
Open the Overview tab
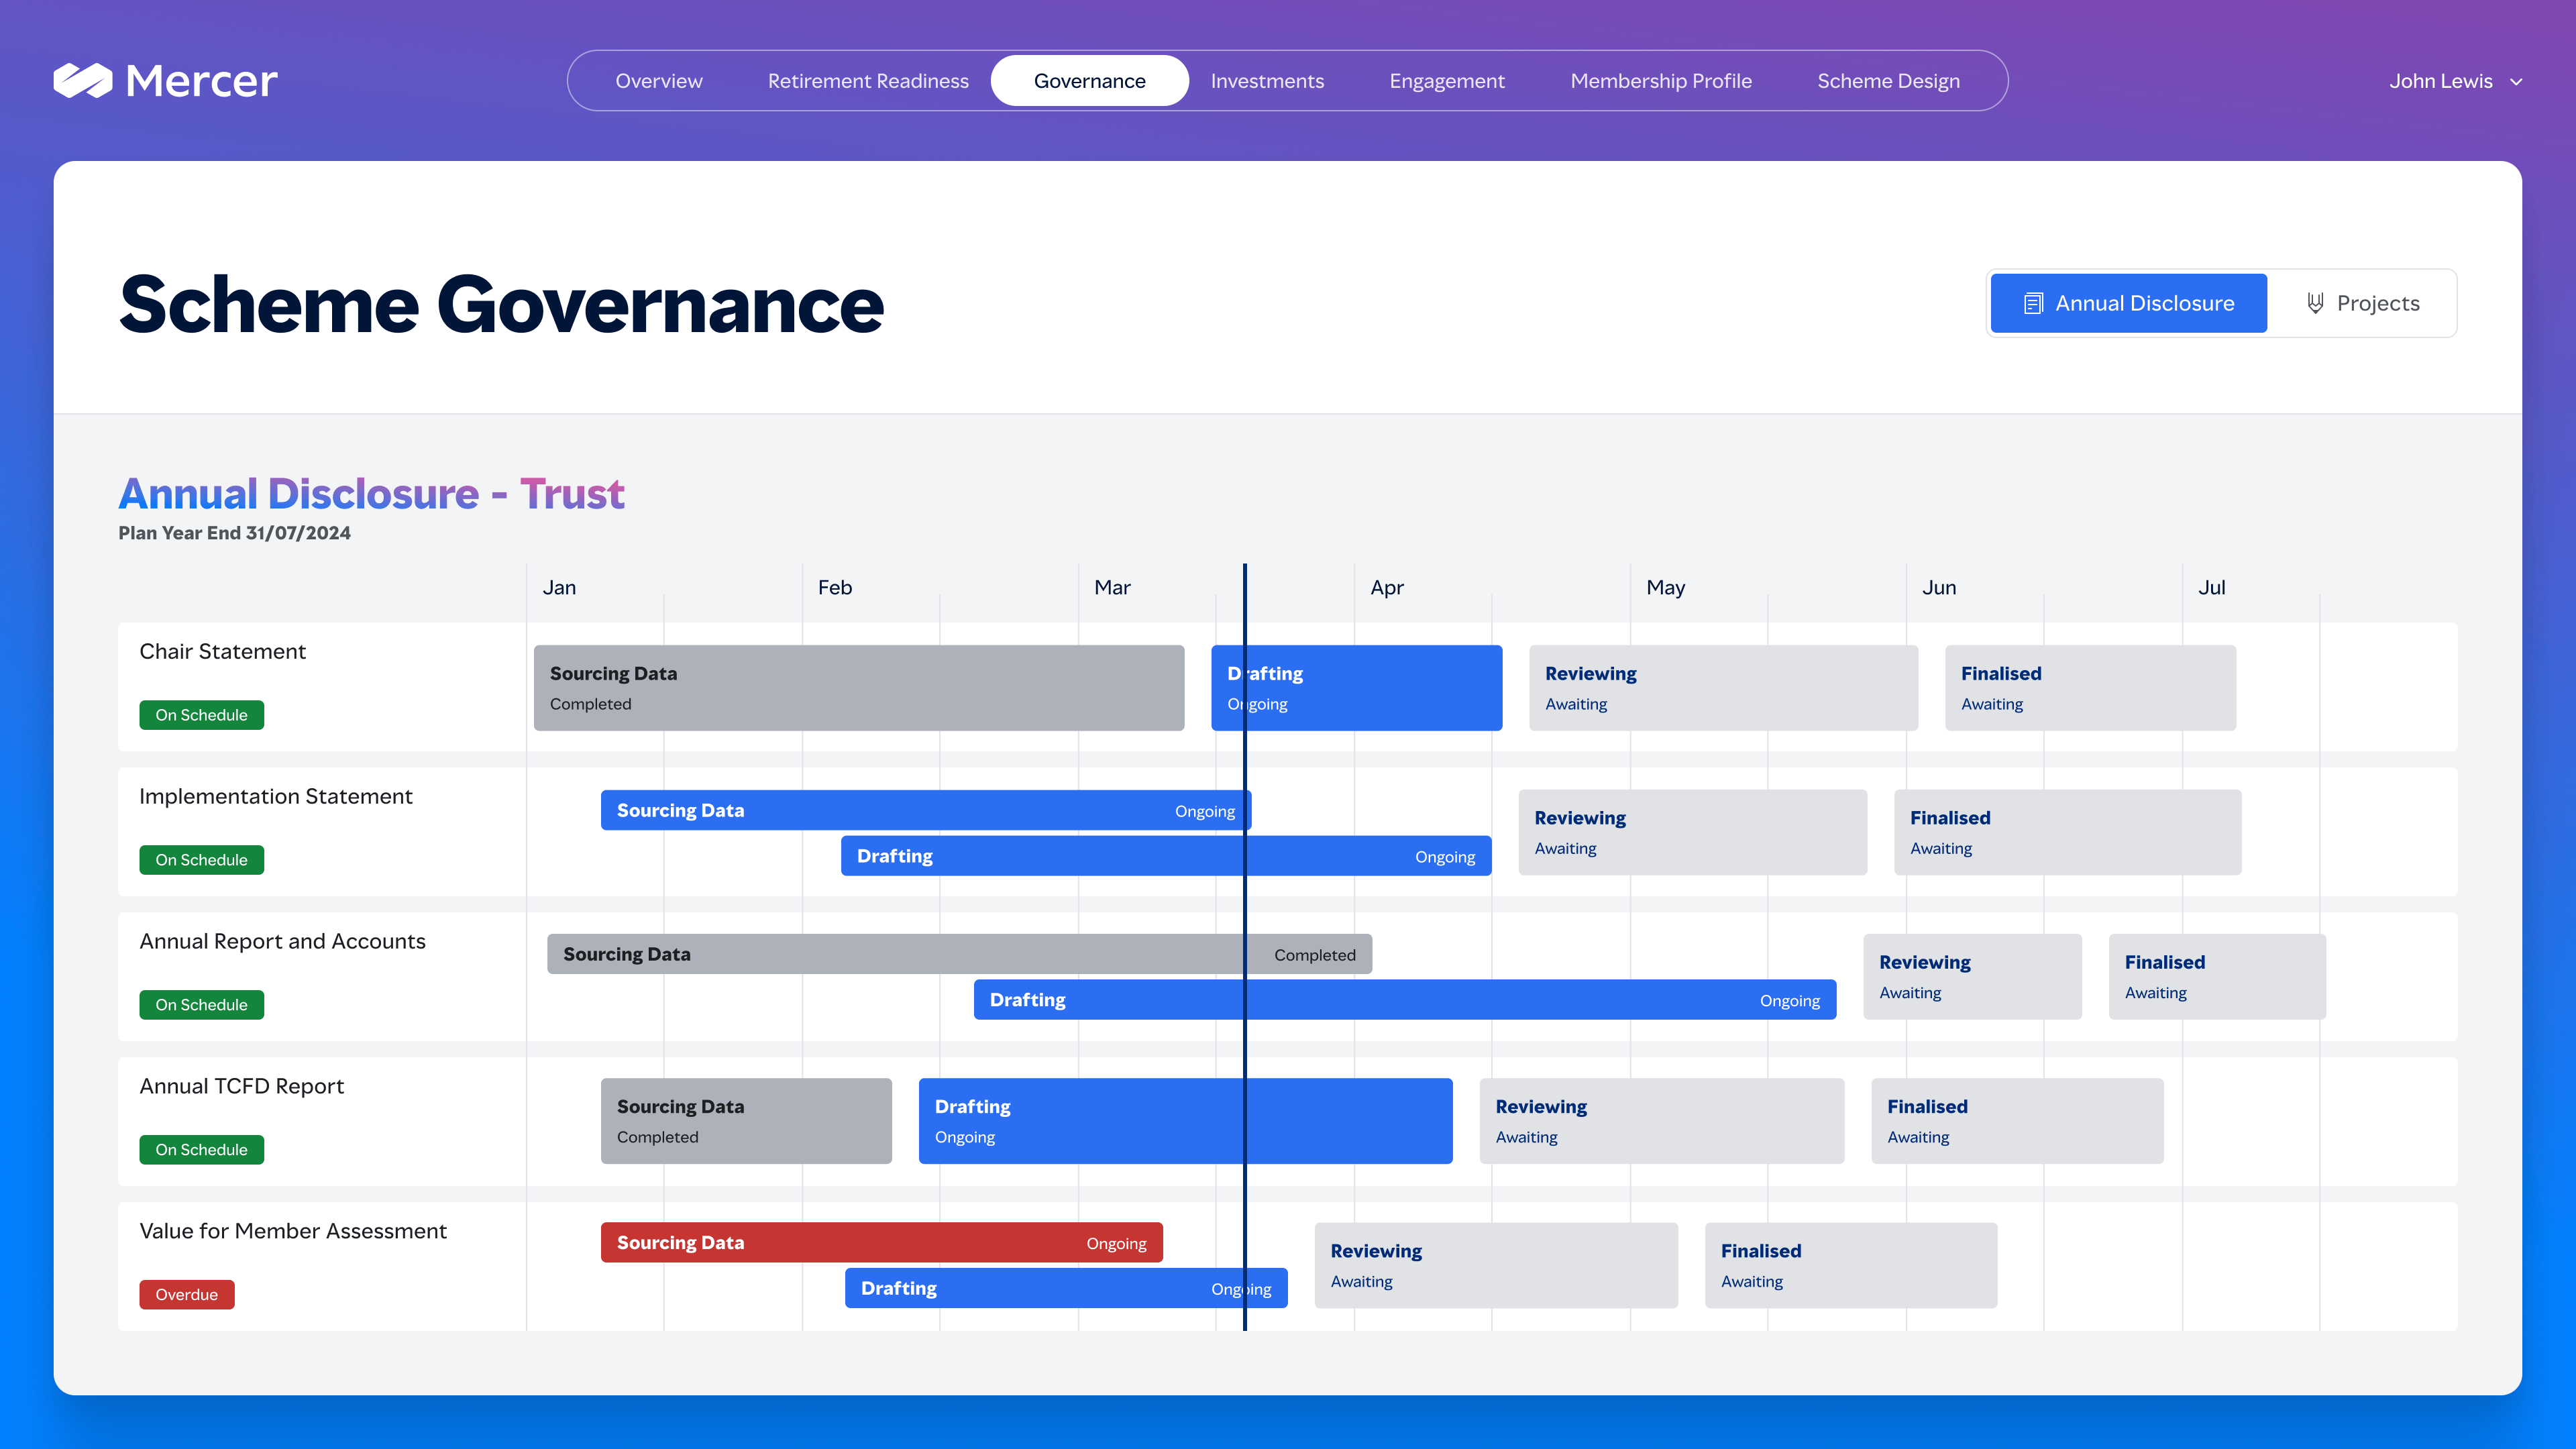pyautogui.click(x=659, y=81)
